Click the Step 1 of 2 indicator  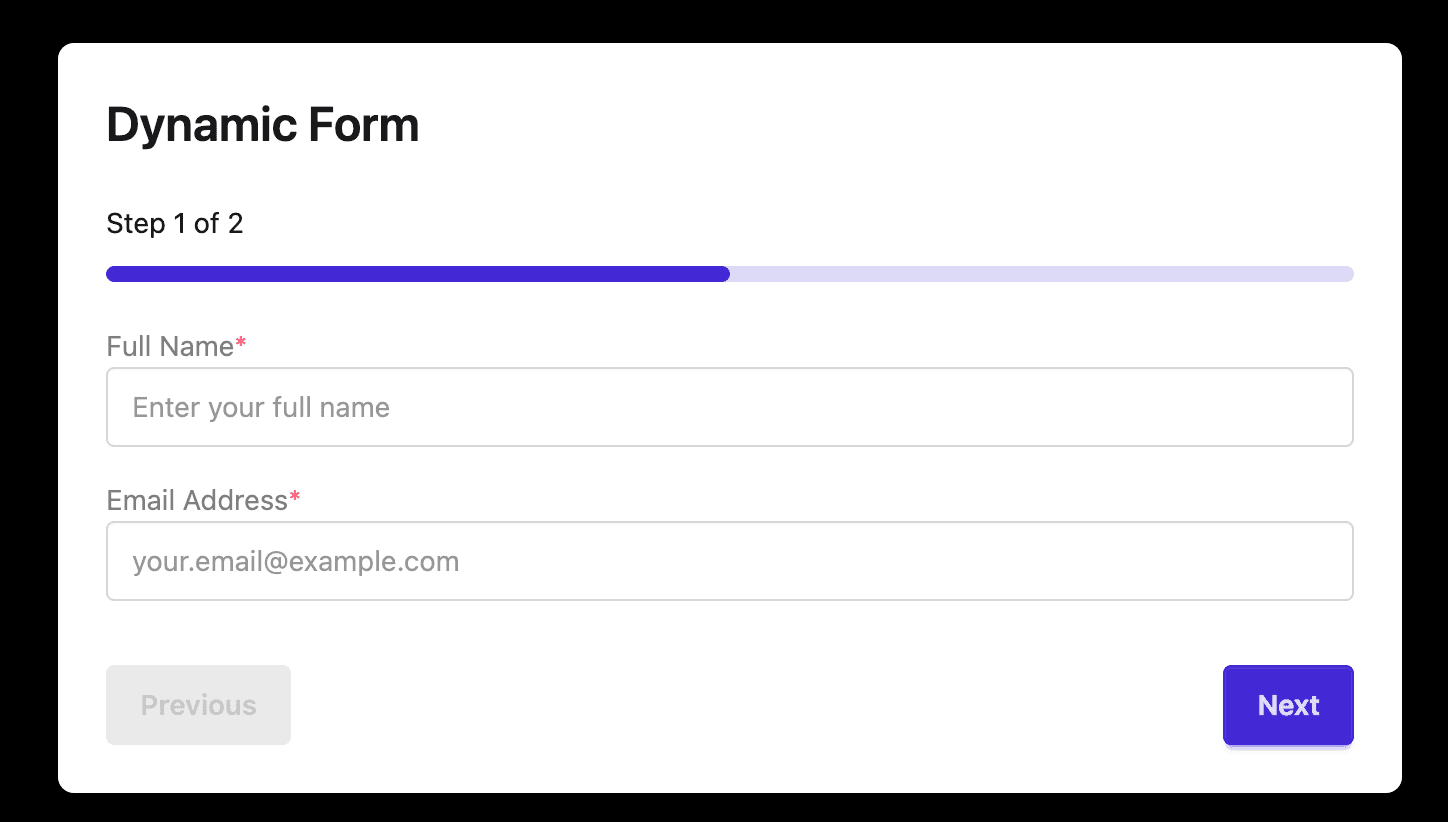tap(175, 223)
